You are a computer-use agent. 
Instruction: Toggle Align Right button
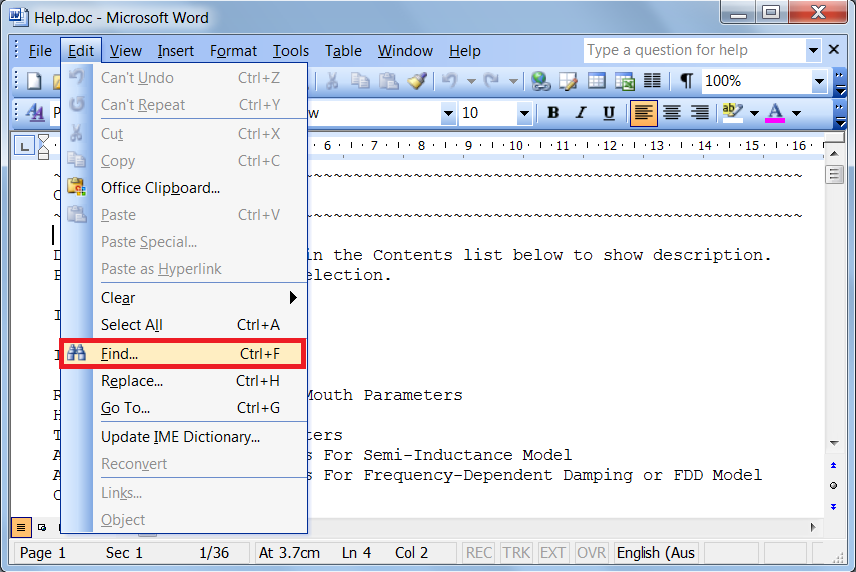(699, 113)
